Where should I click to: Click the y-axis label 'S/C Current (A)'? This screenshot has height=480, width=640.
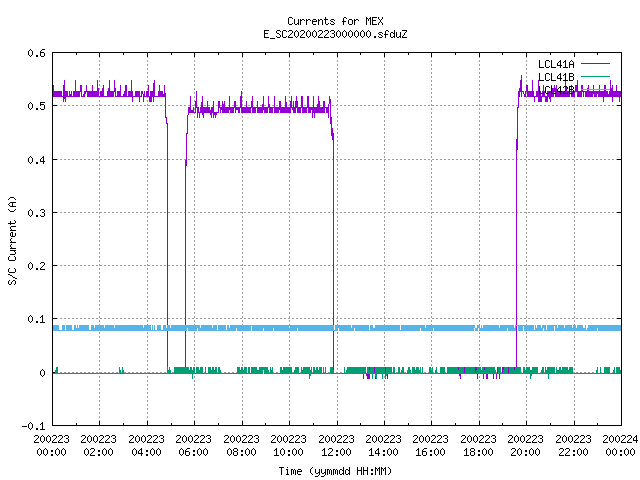click(x=12, y=240)
